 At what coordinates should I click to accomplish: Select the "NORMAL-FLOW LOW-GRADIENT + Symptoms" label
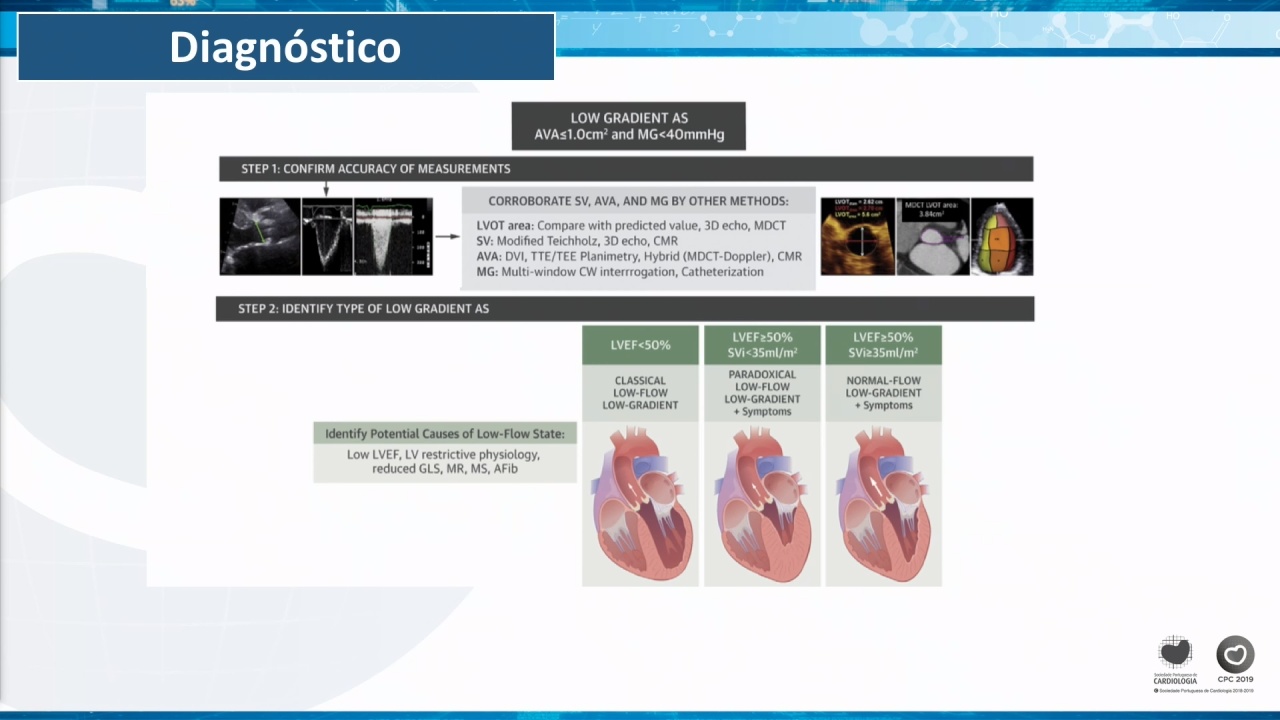coord(883,393)
